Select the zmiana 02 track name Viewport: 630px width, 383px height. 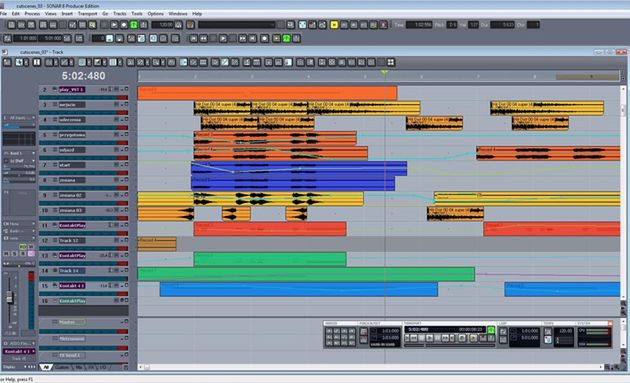click(x=72, y=195)
